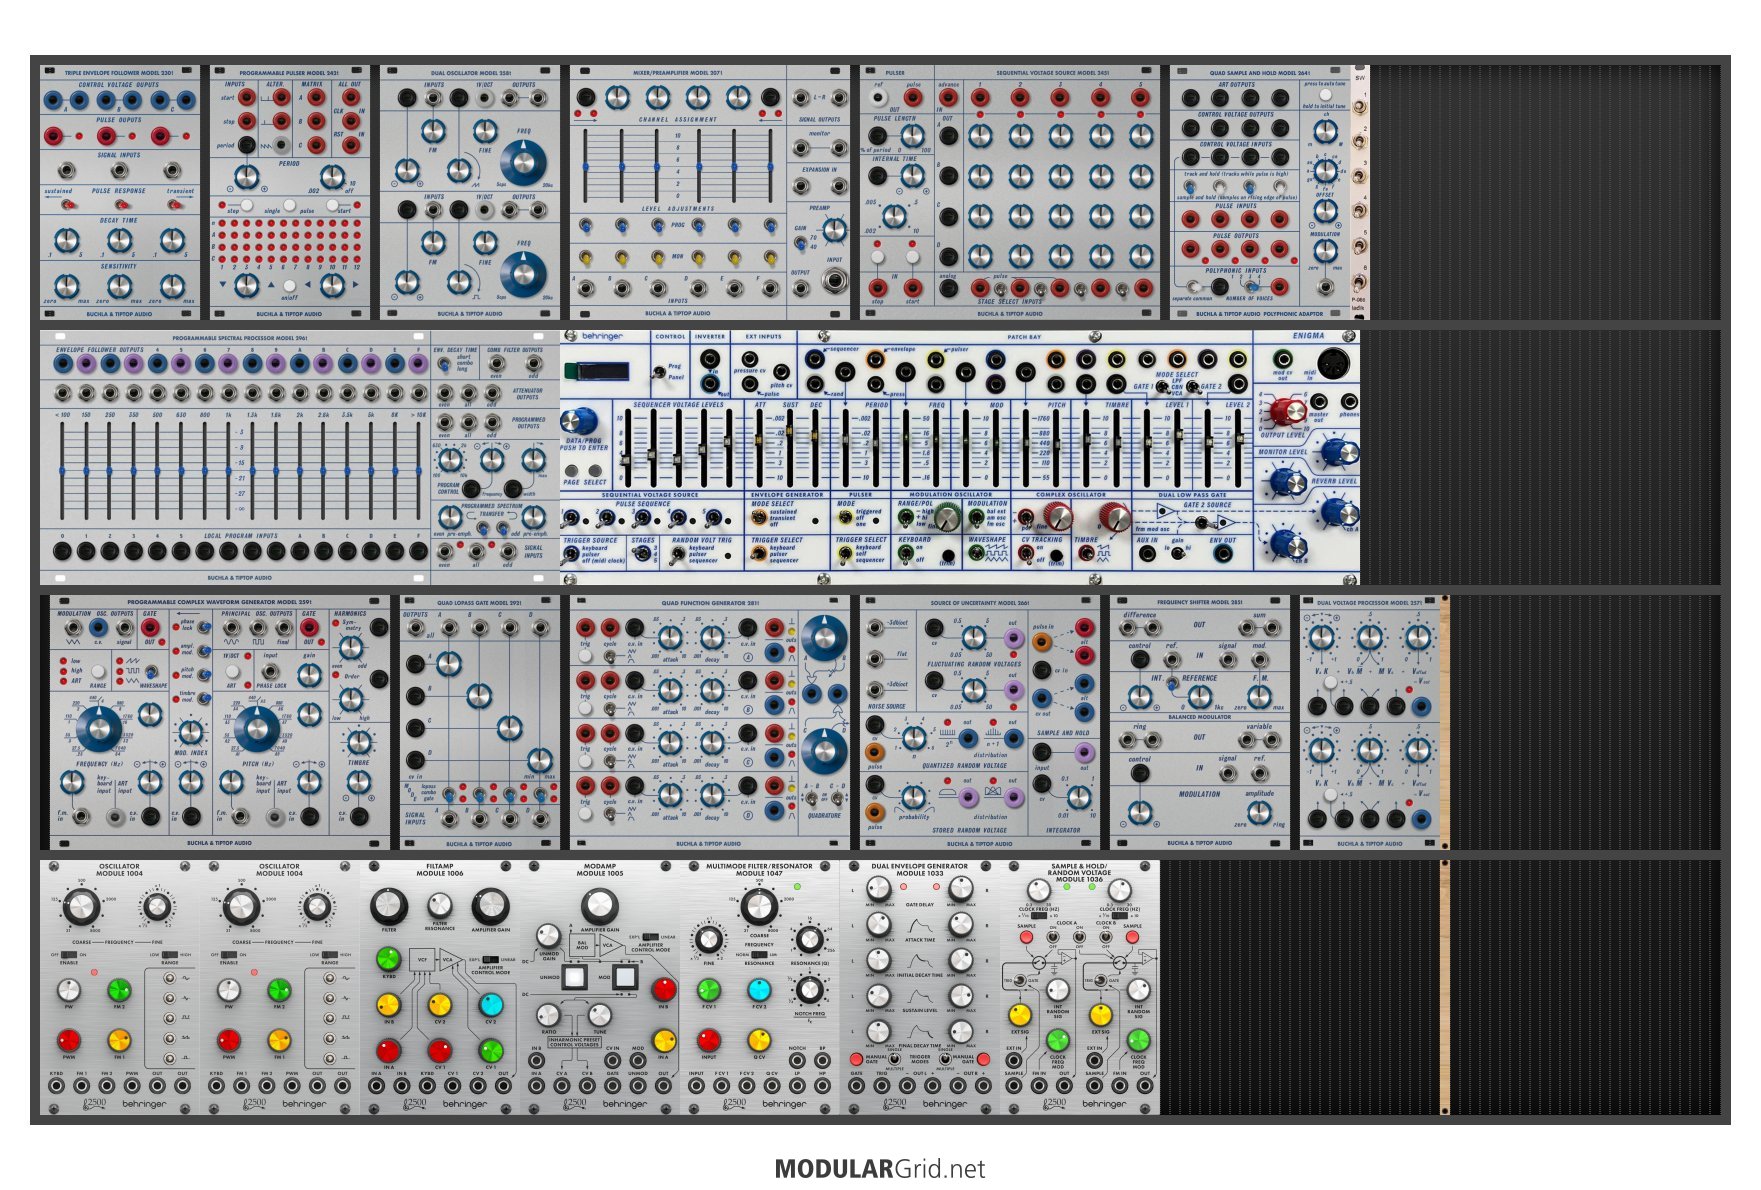Click the Filter knob on Filtamp 1006

point(389,907)
